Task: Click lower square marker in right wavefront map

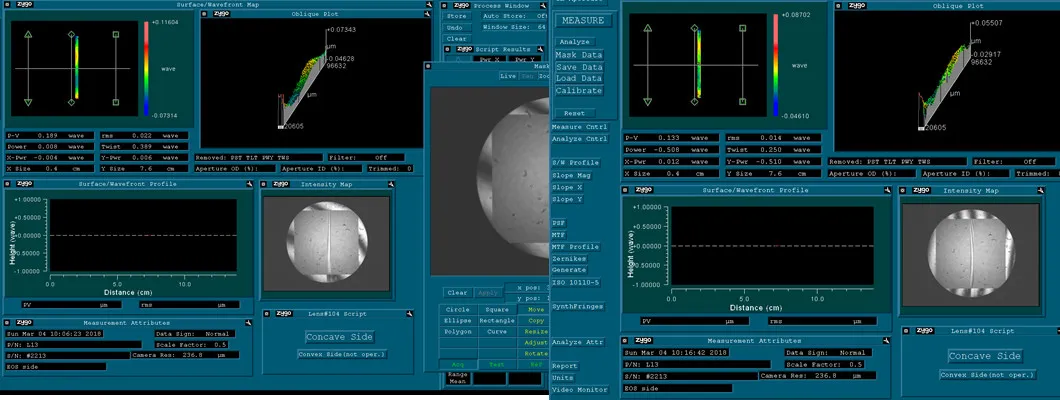Action: pos(742,101)
